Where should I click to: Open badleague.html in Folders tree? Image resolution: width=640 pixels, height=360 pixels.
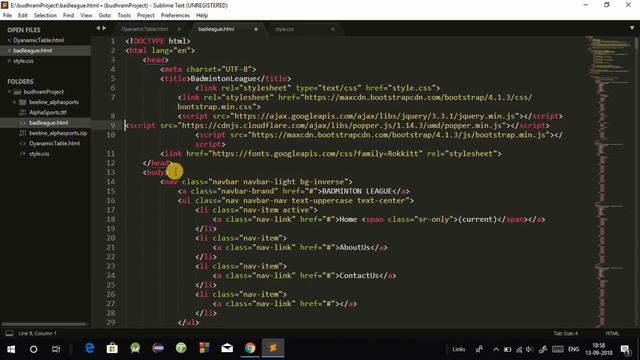pos(49,123)
